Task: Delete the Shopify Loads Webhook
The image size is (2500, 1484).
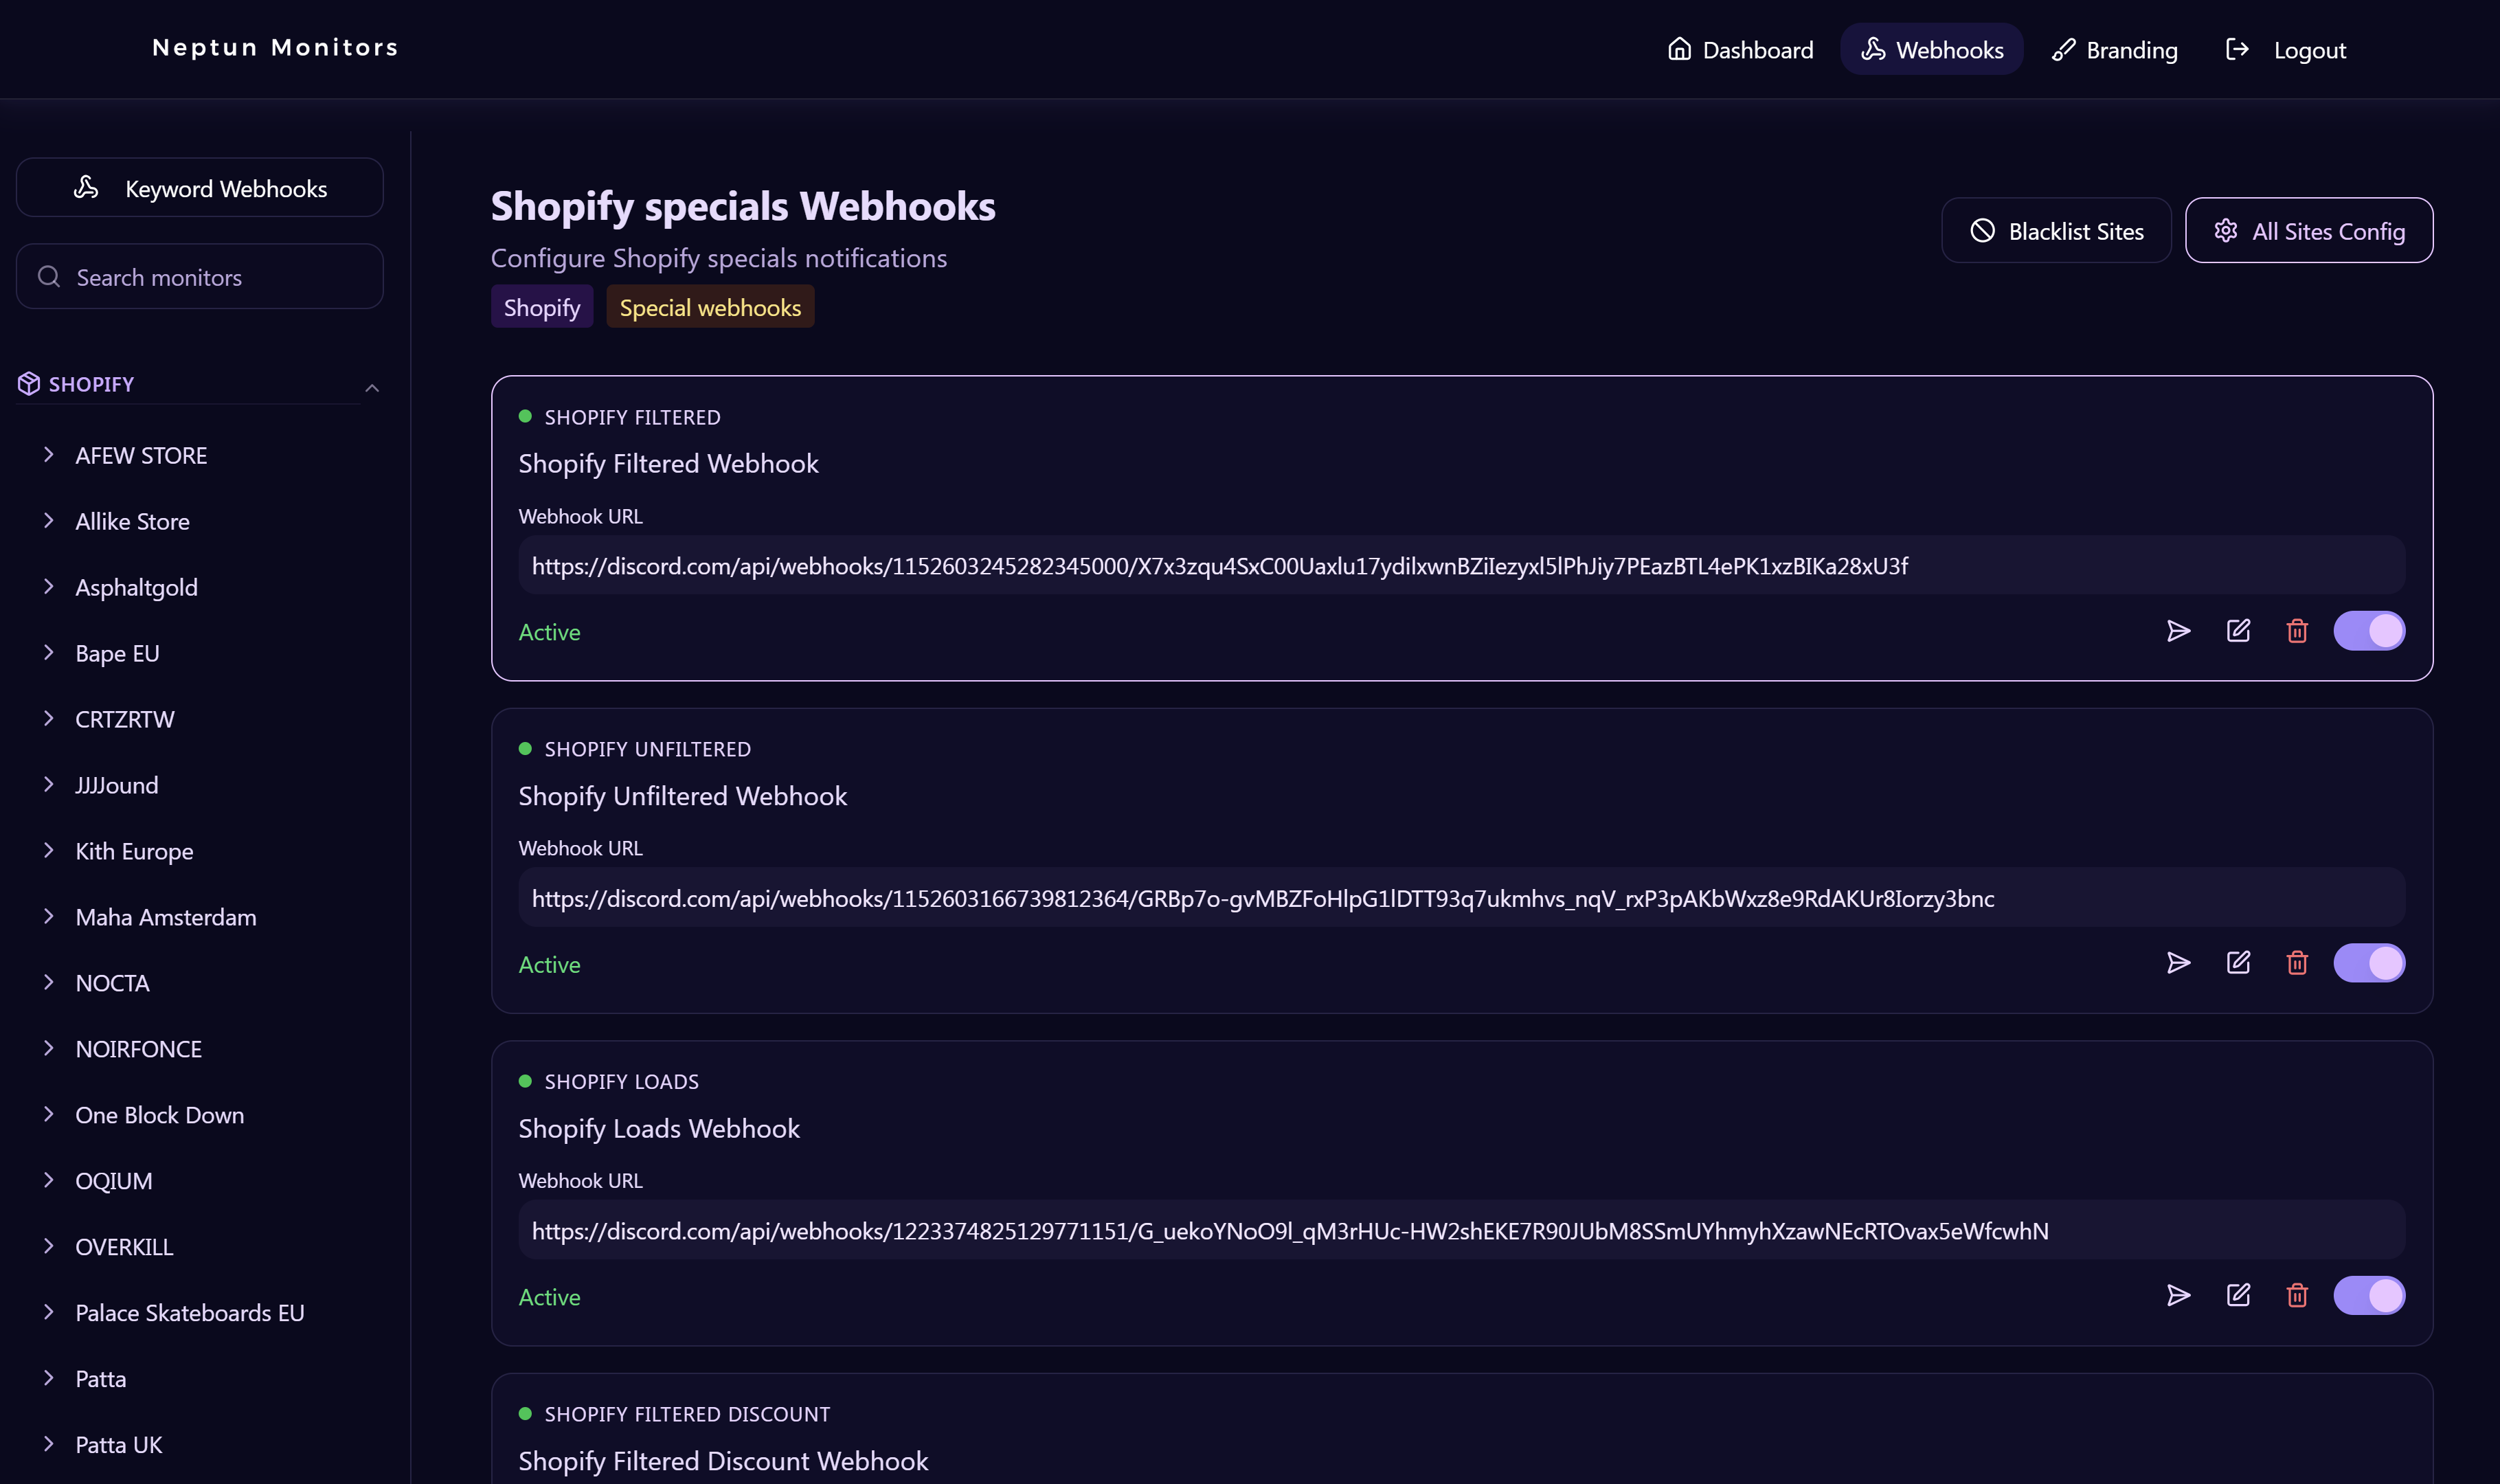Action: [2297, 1296]
